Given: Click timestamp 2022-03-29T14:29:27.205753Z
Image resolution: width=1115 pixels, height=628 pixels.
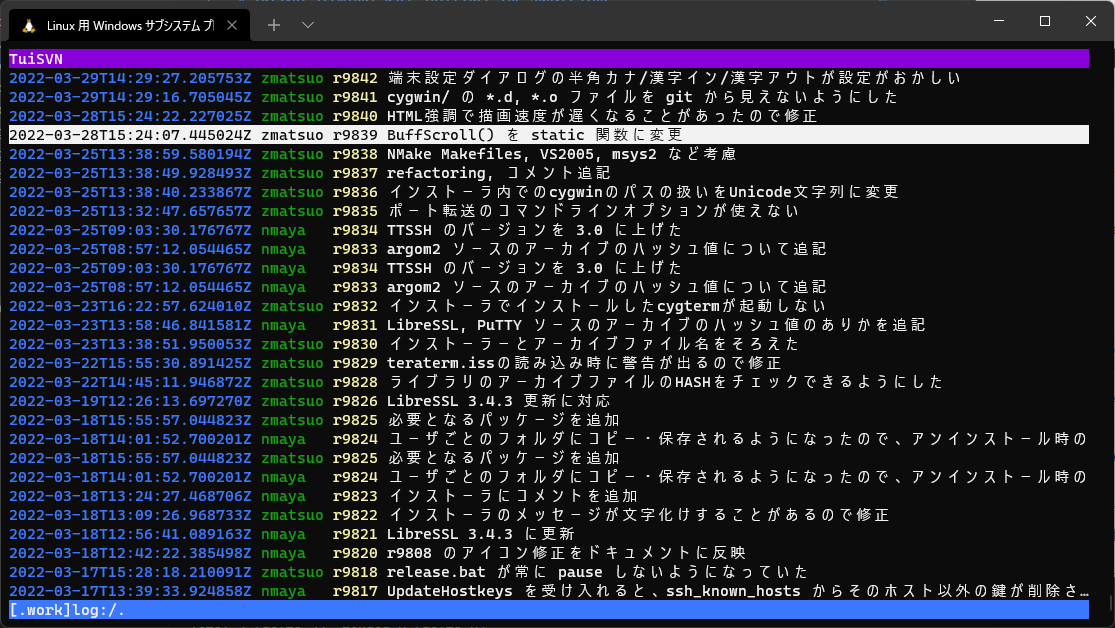Looking at the screenshot, I should pyautogui.click(x=130, y=78).
